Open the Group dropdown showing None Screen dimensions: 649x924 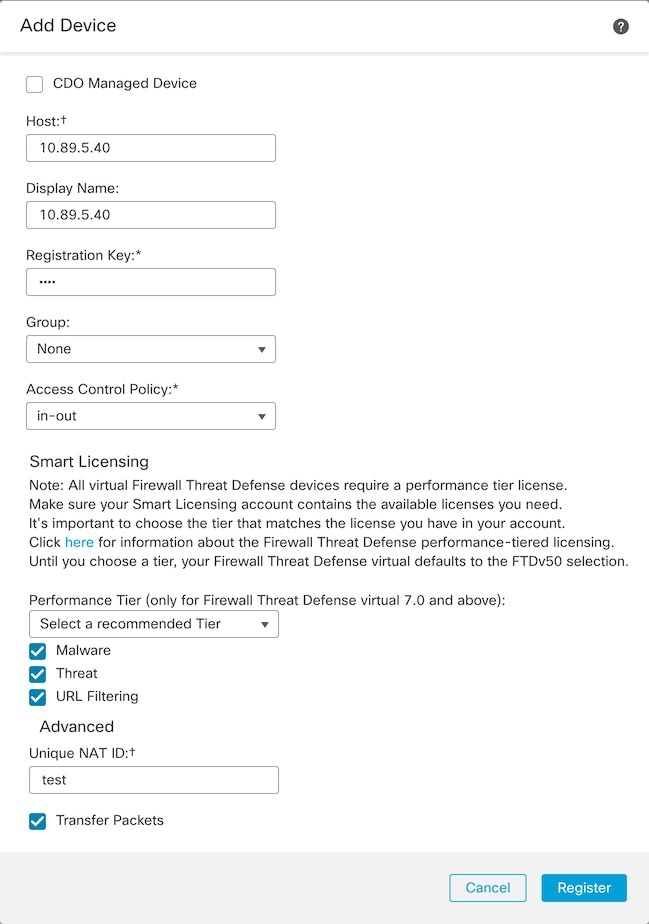point(150,348)
